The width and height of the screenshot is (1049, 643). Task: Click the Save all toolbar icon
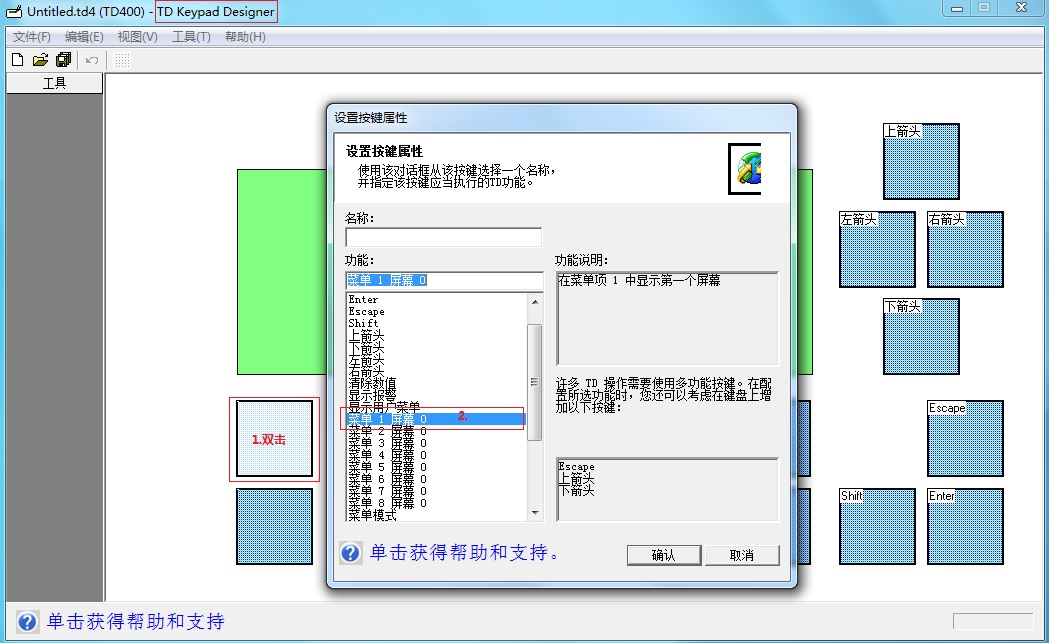pyautogui.click(x=64, y=60)
